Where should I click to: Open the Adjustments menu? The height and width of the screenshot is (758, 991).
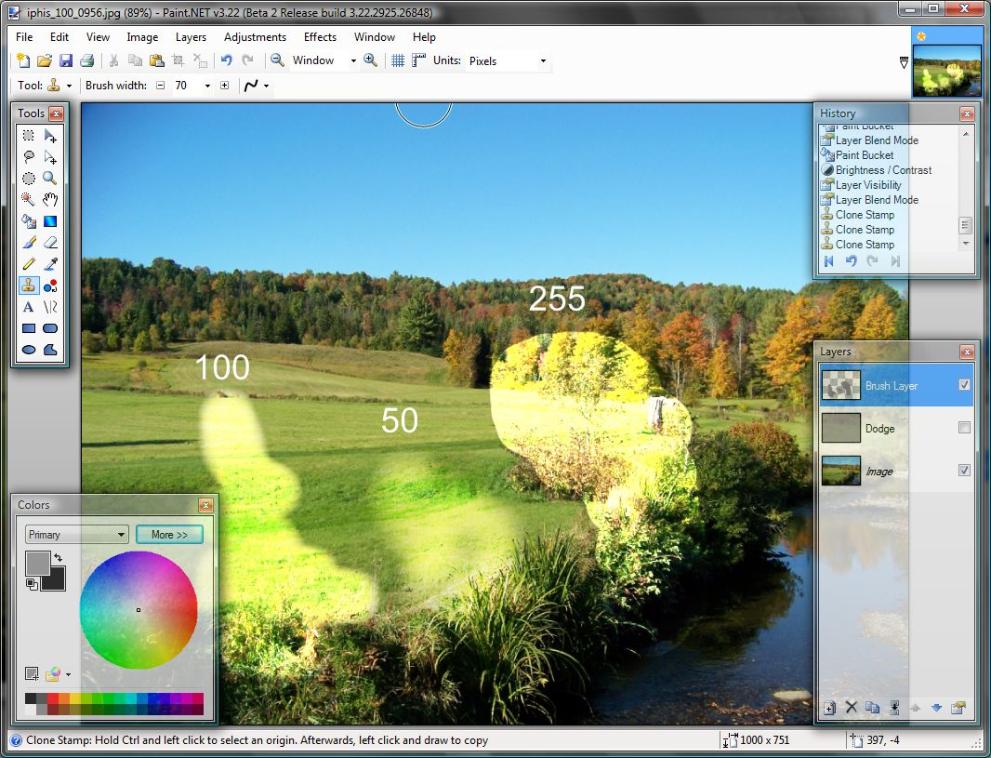(254, 37)
